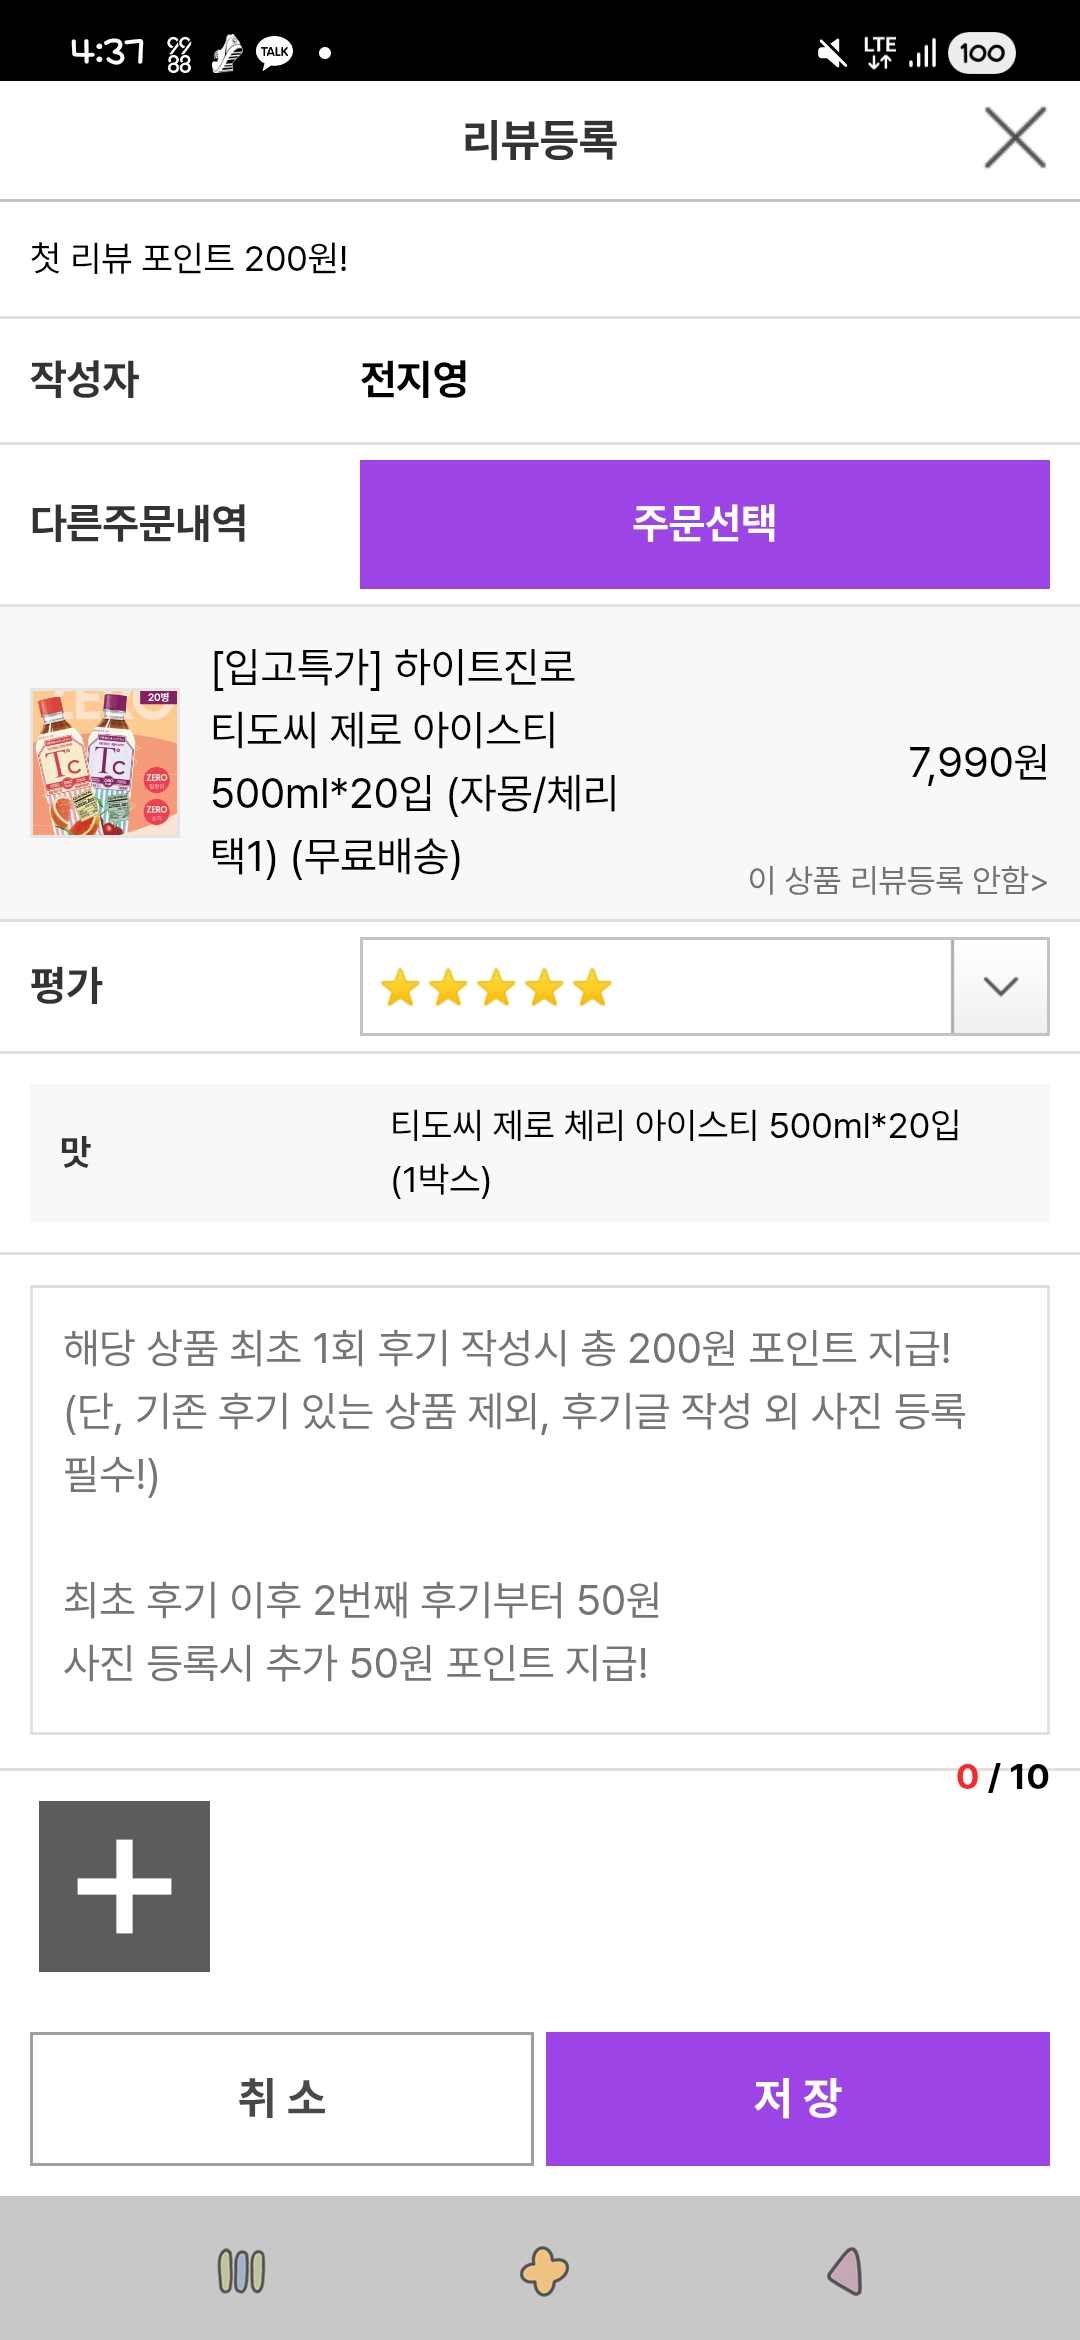Open the star rating dropdown arrow

click(x=1000, y=986)
